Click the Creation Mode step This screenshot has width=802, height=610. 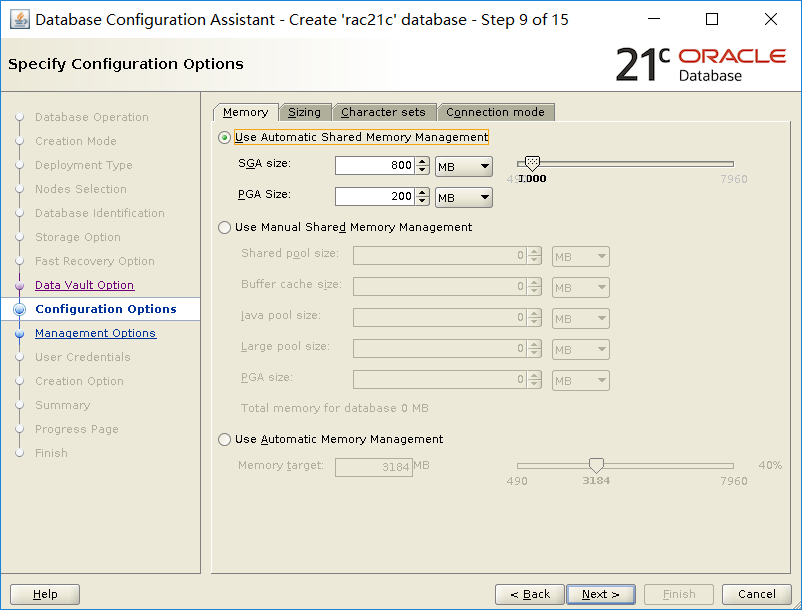[x=76, y=141]
